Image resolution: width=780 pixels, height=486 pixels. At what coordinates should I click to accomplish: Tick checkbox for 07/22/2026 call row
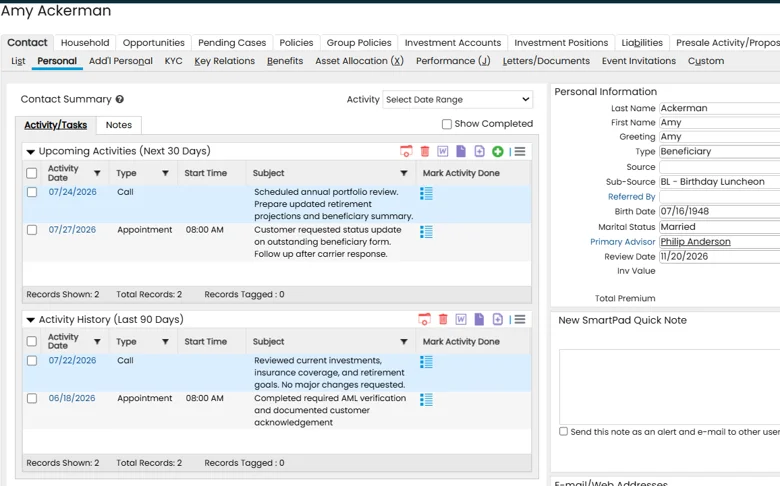[x=32, y=361]
